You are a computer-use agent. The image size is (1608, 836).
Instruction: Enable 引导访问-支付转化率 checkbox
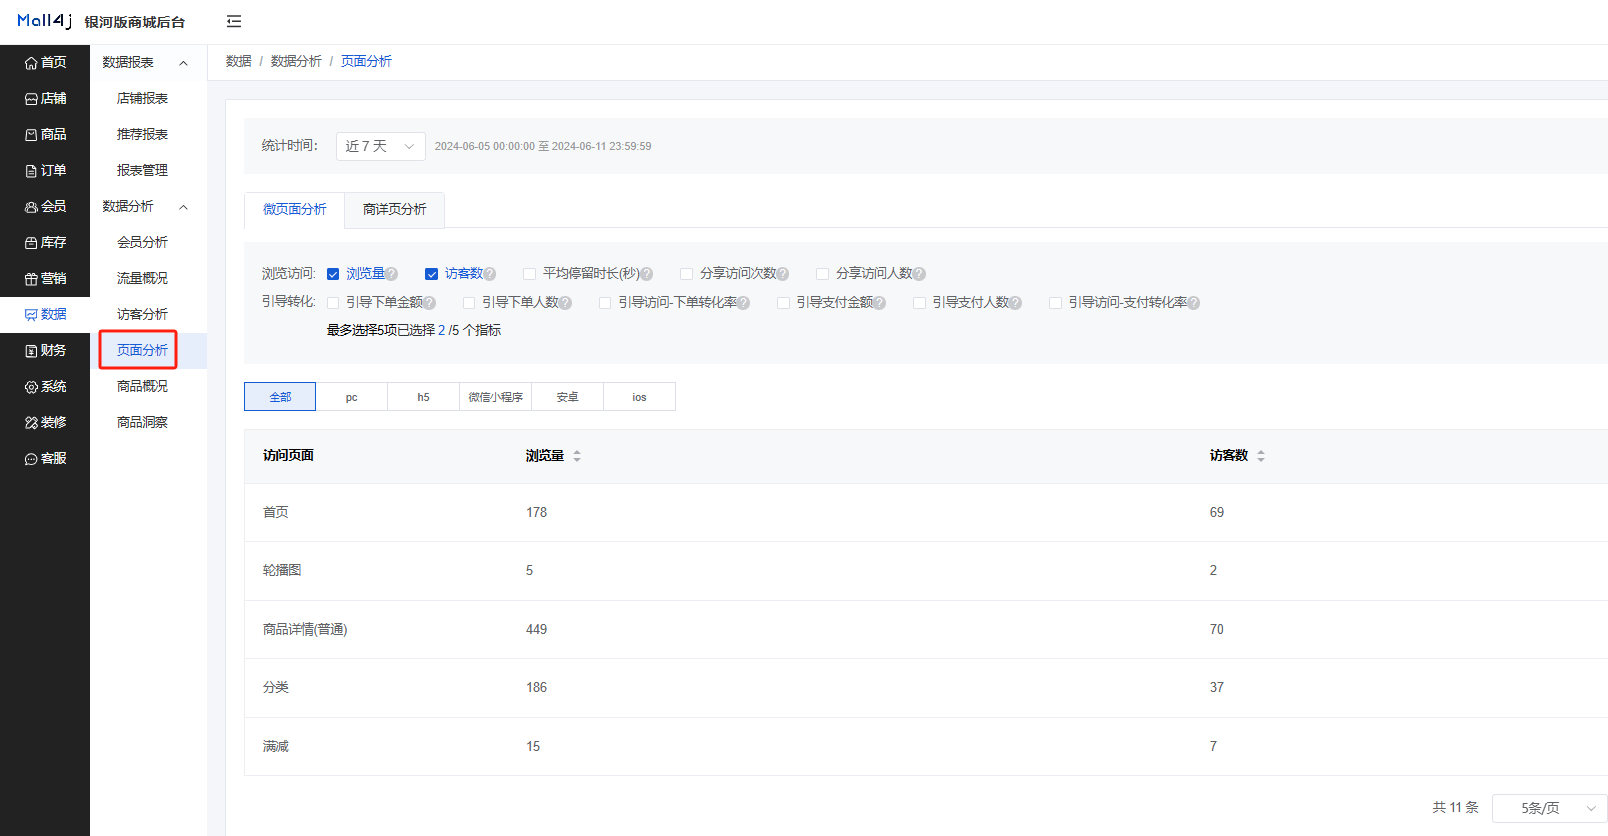pyautogui.click(x=1055, y=303)
